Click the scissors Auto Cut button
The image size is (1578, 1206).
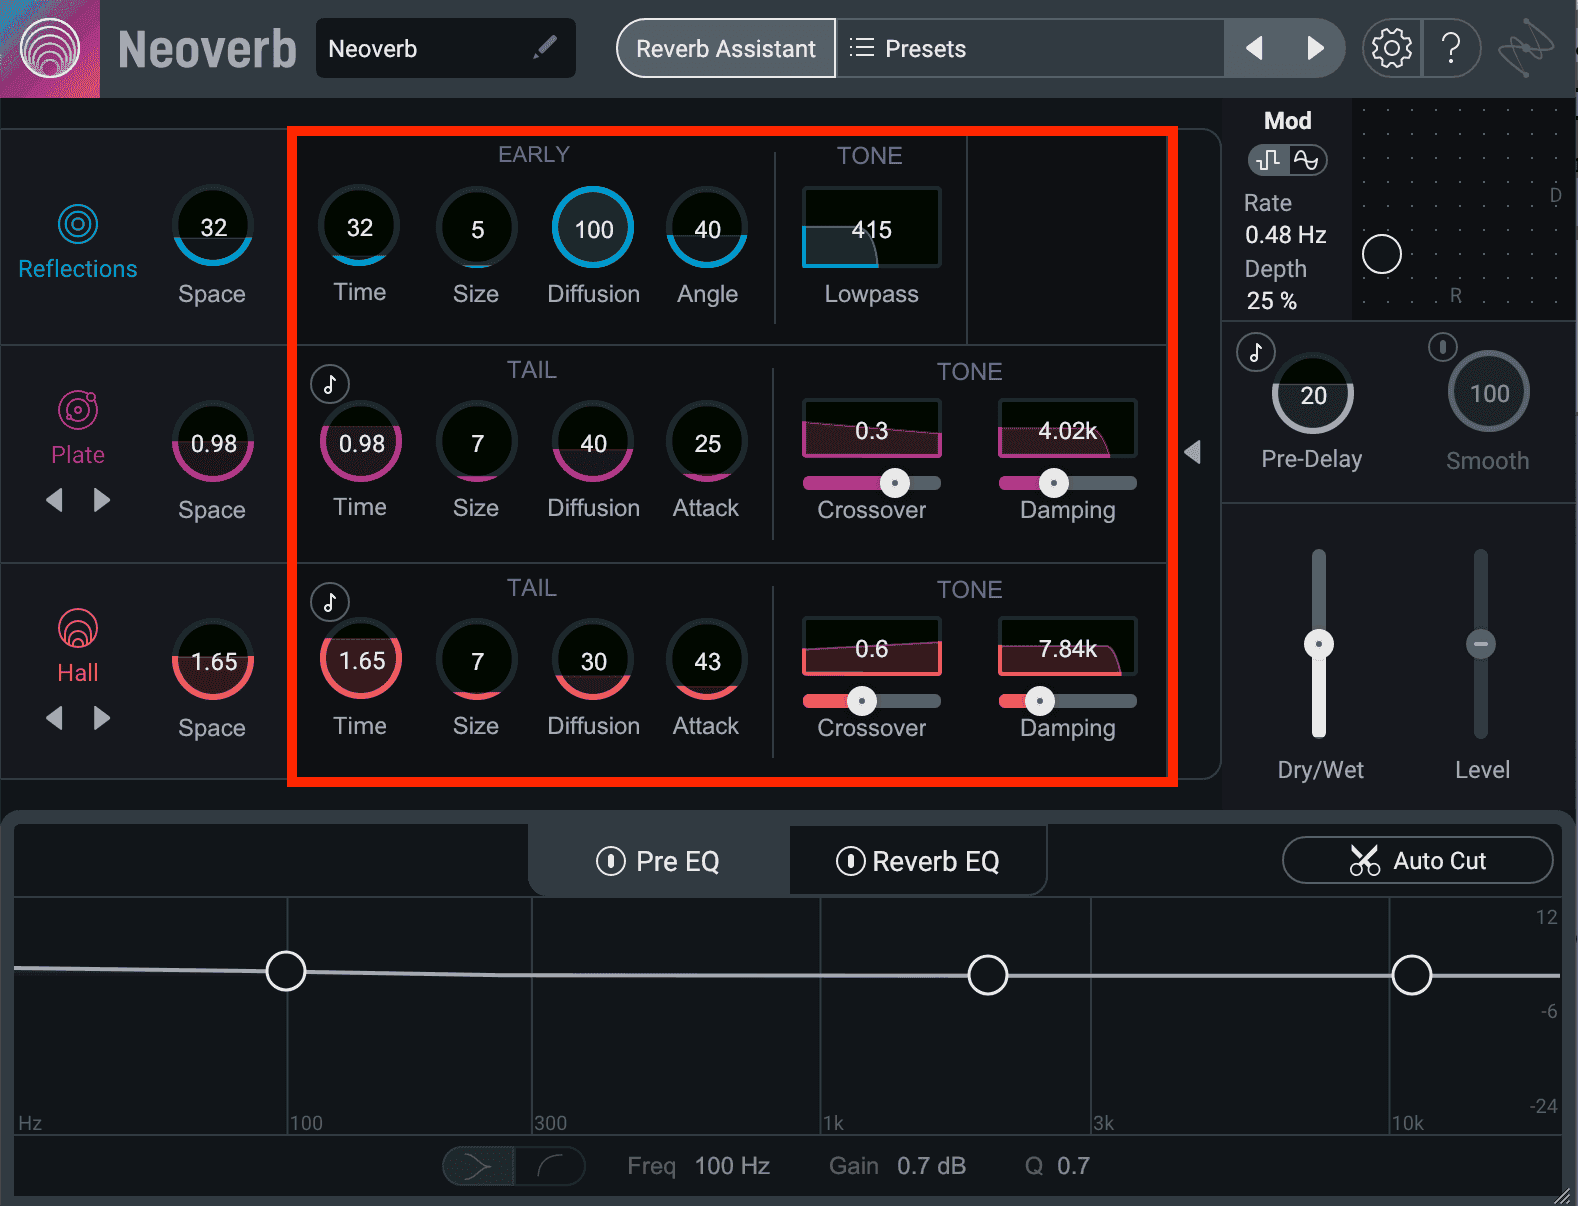pyautogui.click(x=1417, y=860)
